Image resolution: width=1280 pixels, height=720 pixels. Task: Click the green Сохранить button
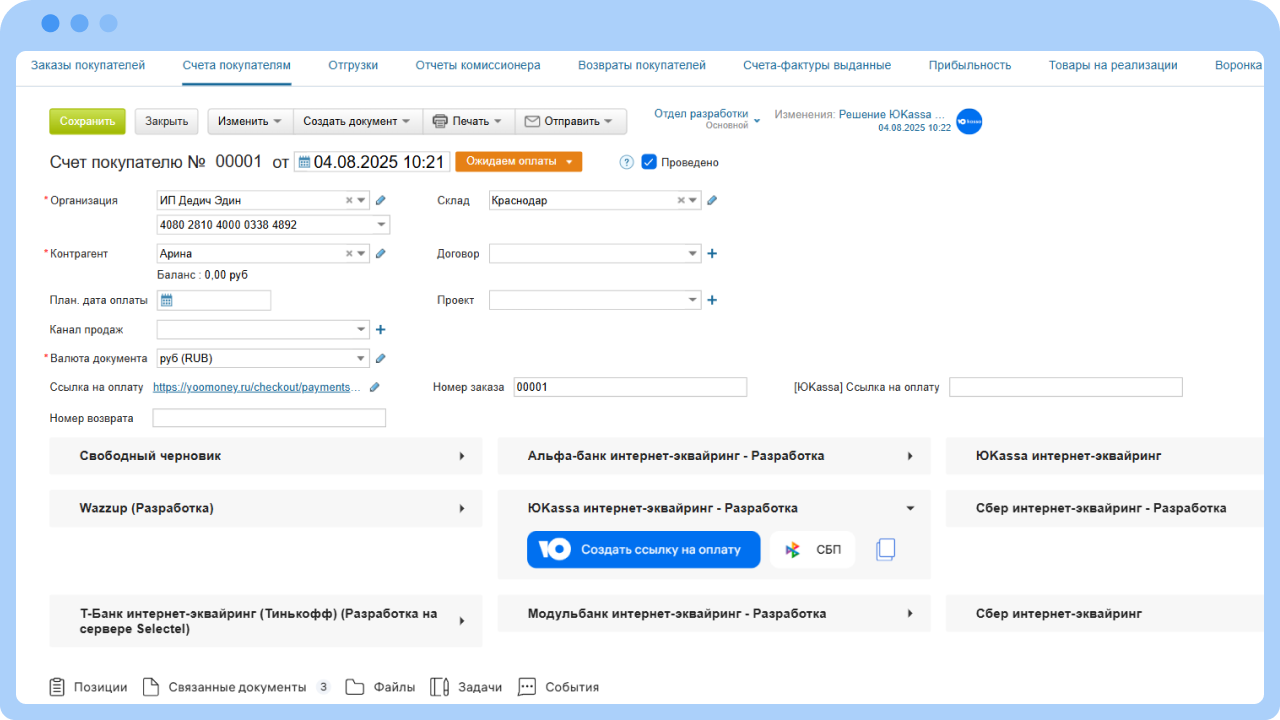coord(88,121)
